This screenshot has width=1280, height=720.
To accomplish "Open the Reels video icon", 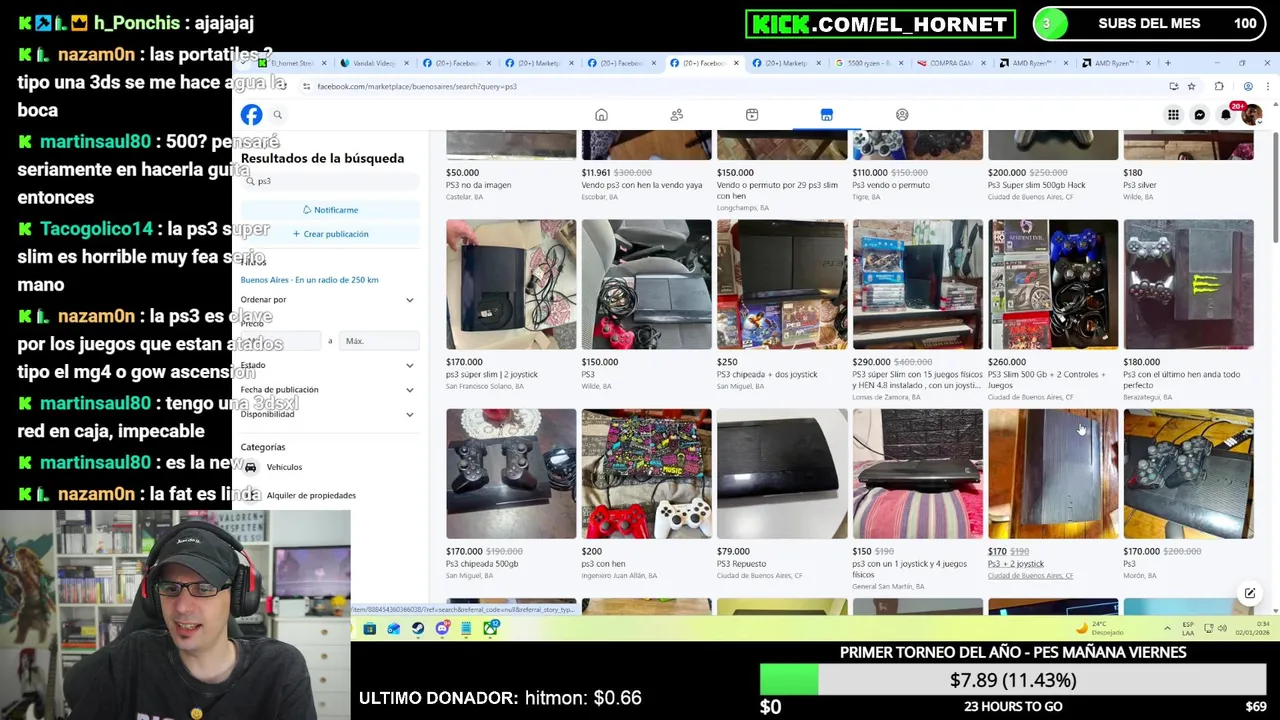I will [752, 115].
